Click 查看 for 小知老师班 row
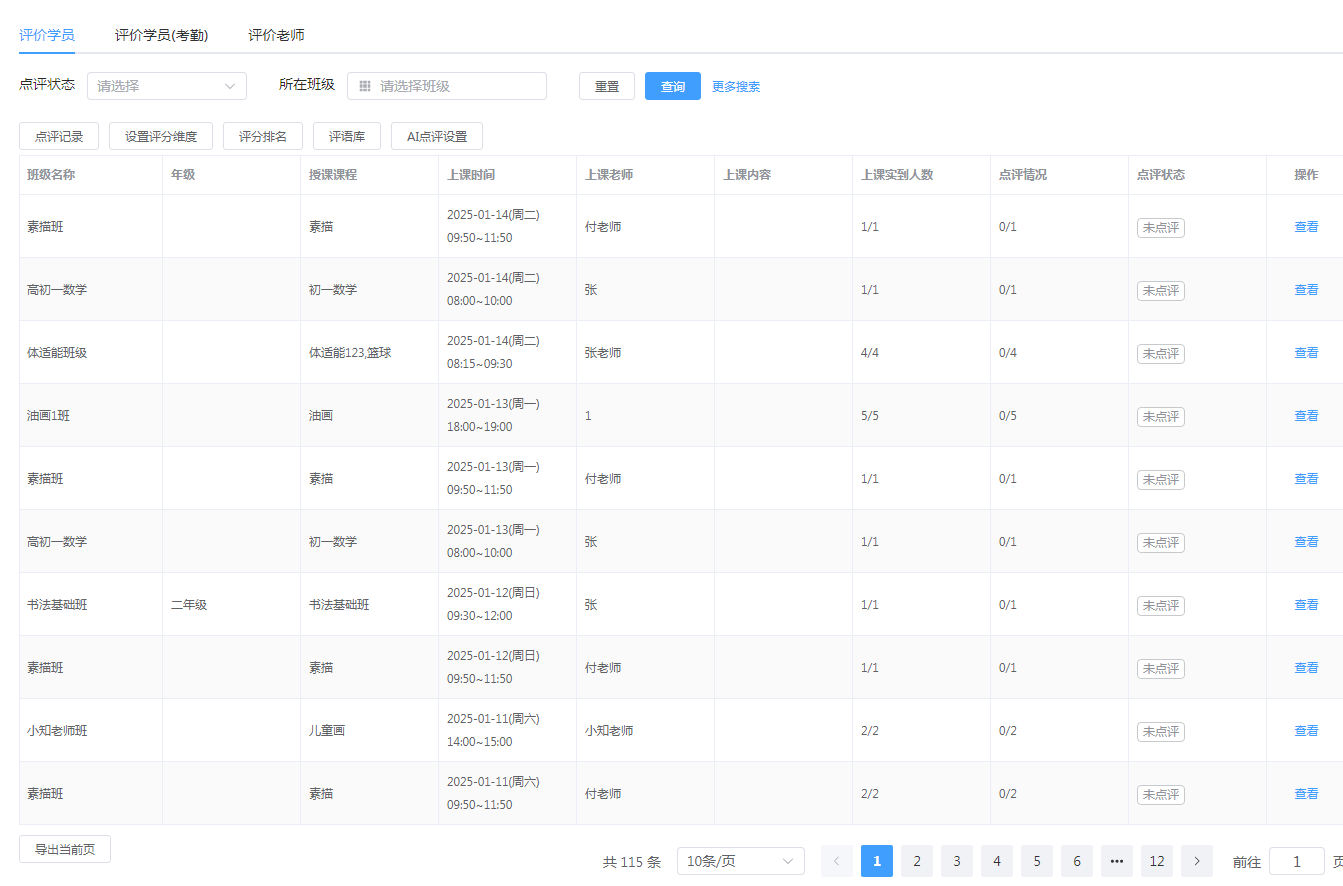The image size is (1343, 886). [x=1306, y=731]
